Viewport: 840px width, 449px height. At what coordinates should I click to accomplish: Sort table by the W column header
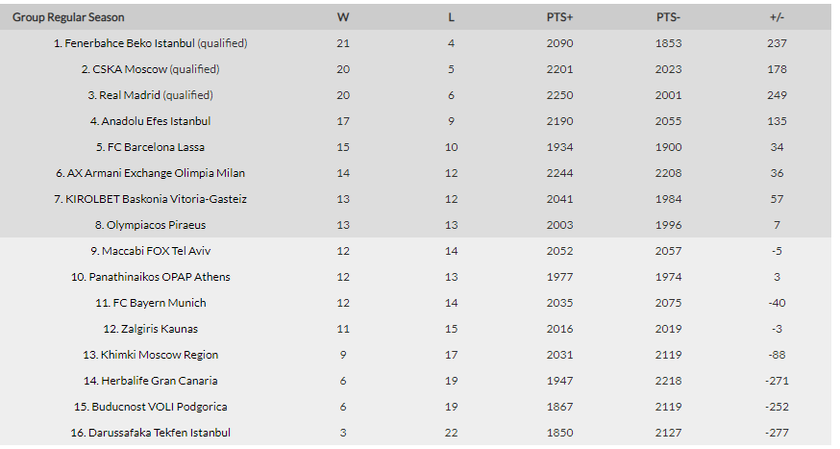(x=343, y=18)
